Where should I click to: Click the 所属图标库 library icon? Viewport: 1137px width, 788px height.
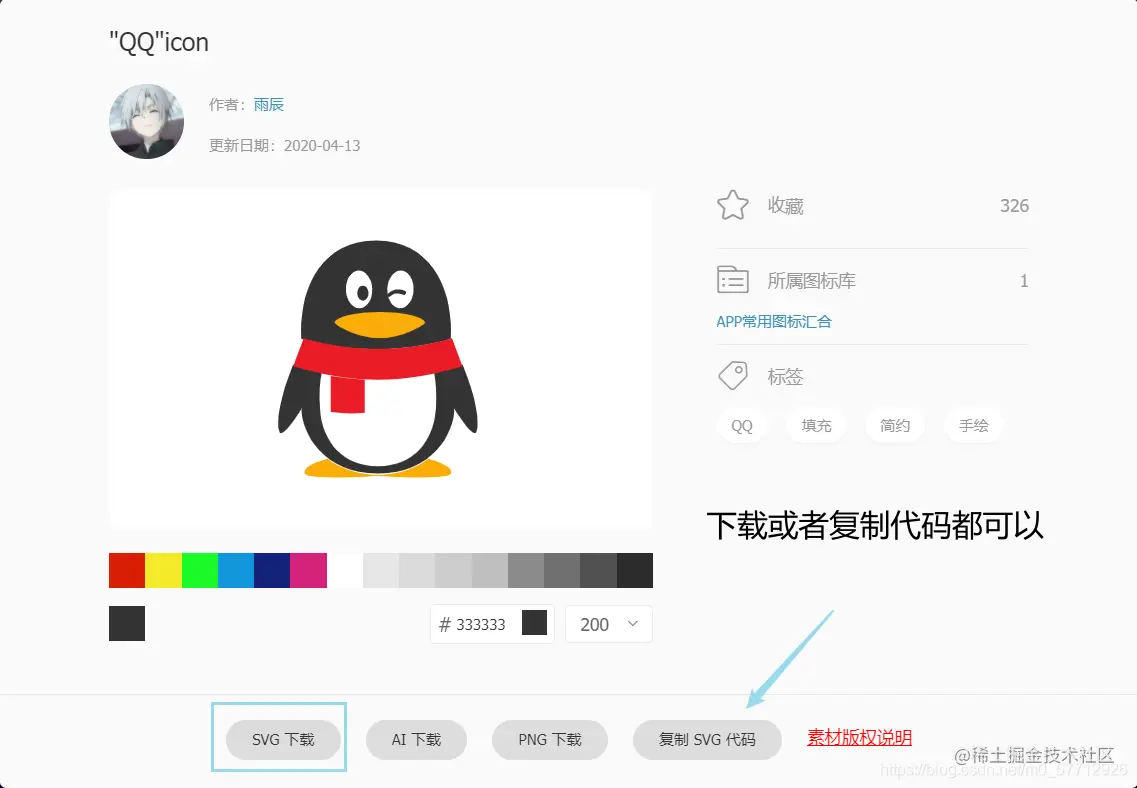click(x=732, y=280)
